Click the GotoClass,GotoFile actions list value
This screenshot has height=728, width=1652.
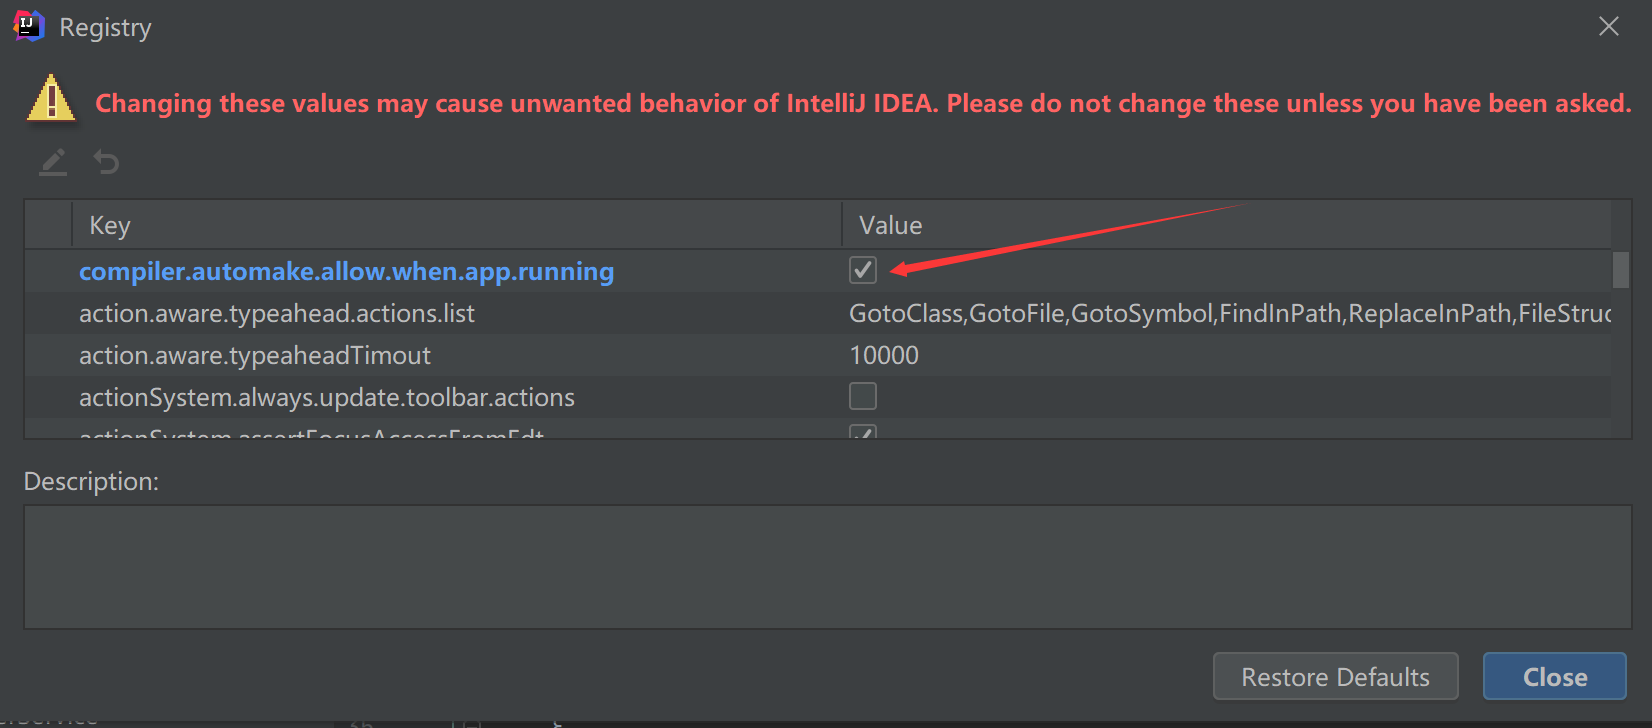pyautogui.click(x=1228, y=313)
